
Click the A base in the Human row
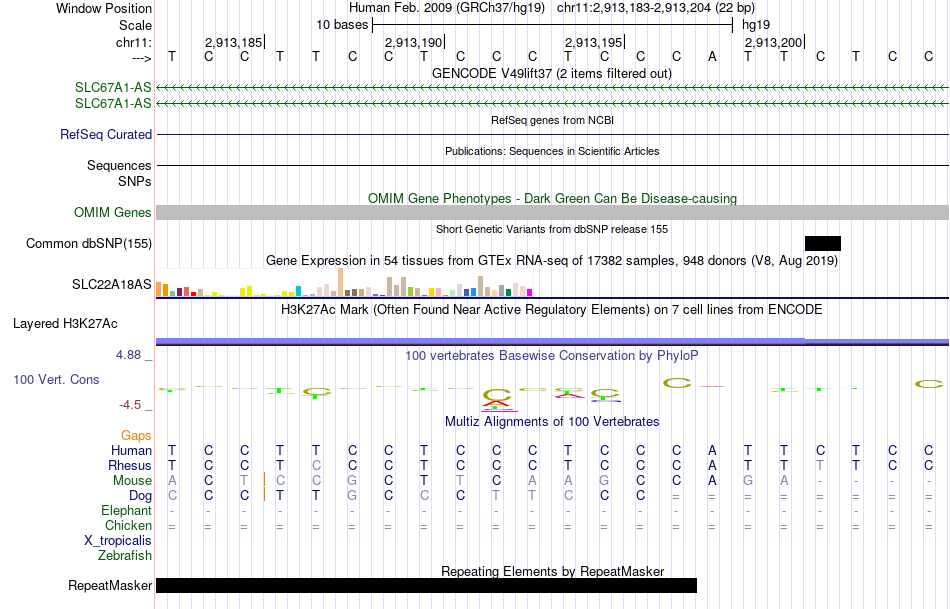pos(712,450)
